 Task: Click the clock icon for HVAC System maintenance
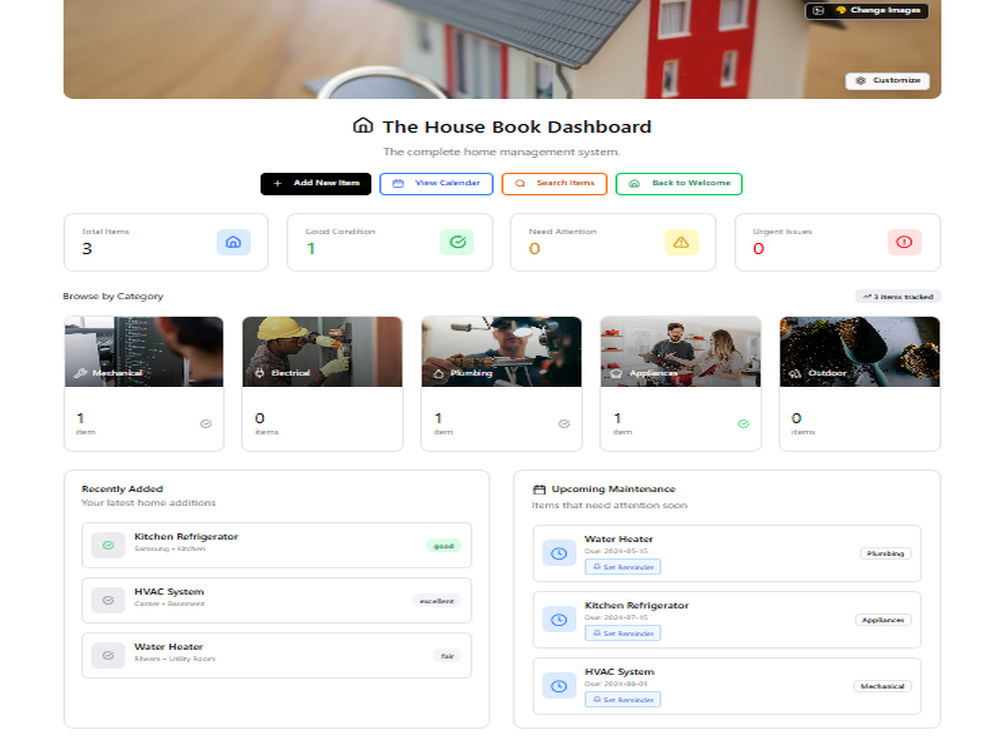tap(559, 686)
